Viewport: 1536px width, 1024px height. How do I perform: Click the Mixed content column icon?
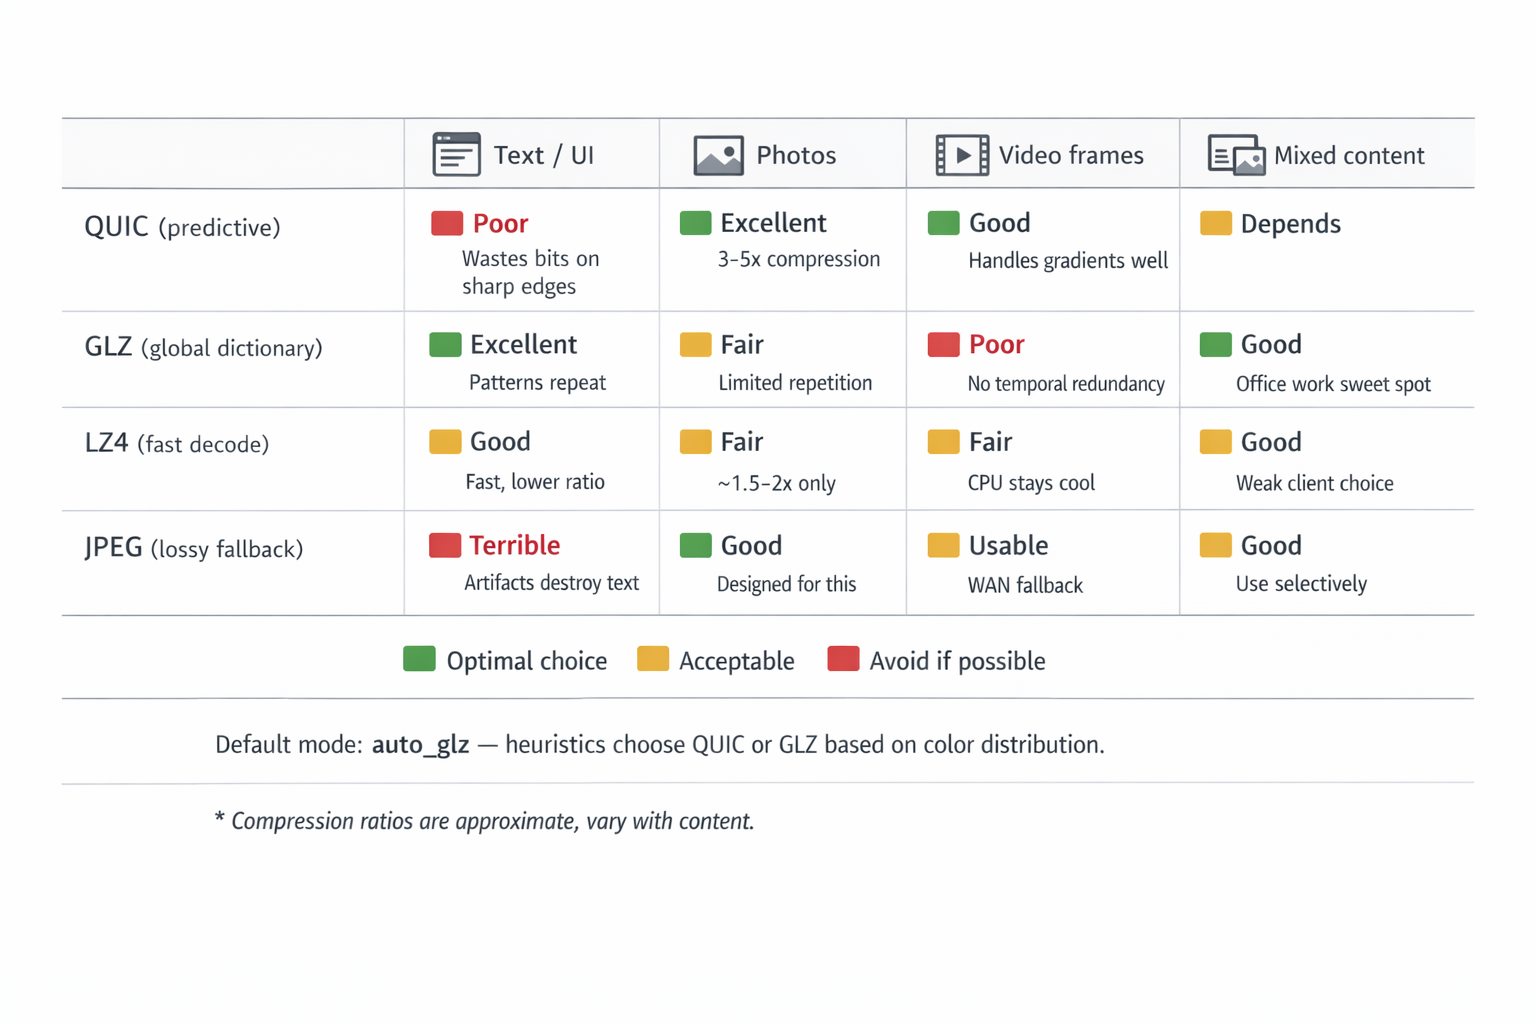coord(1236,156)
